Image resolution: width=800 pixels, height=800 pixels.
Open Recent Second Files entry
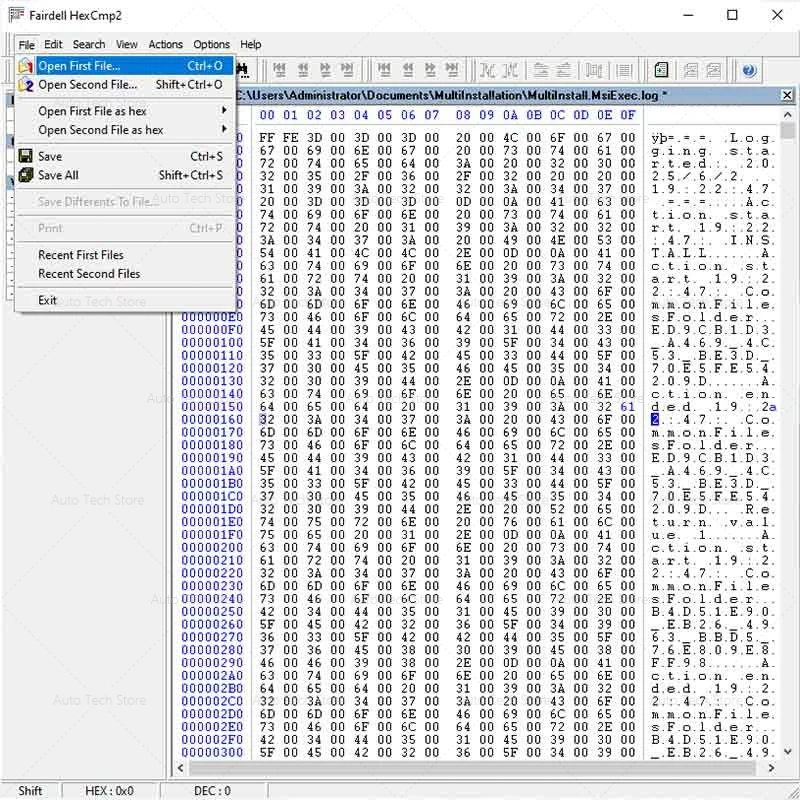(x=126, y=273)
